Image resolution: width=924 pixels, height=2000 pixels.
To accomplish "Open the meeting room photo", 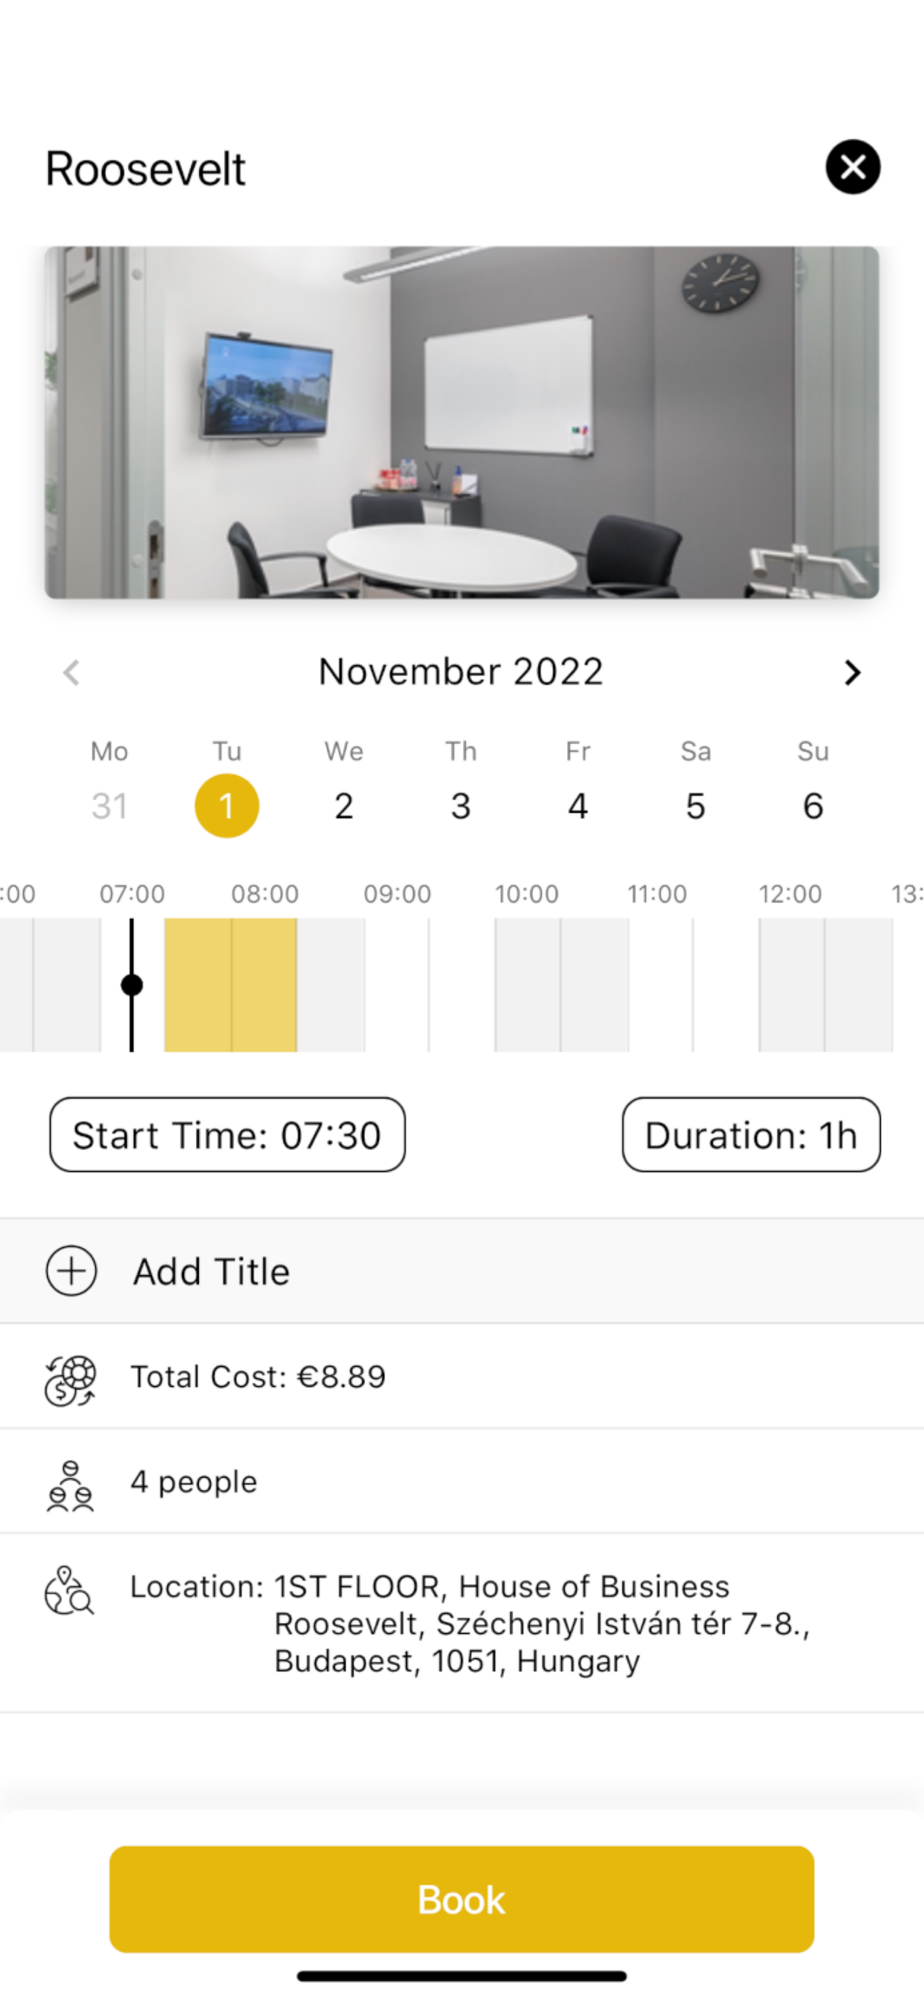I will click(x=462, y=422).
